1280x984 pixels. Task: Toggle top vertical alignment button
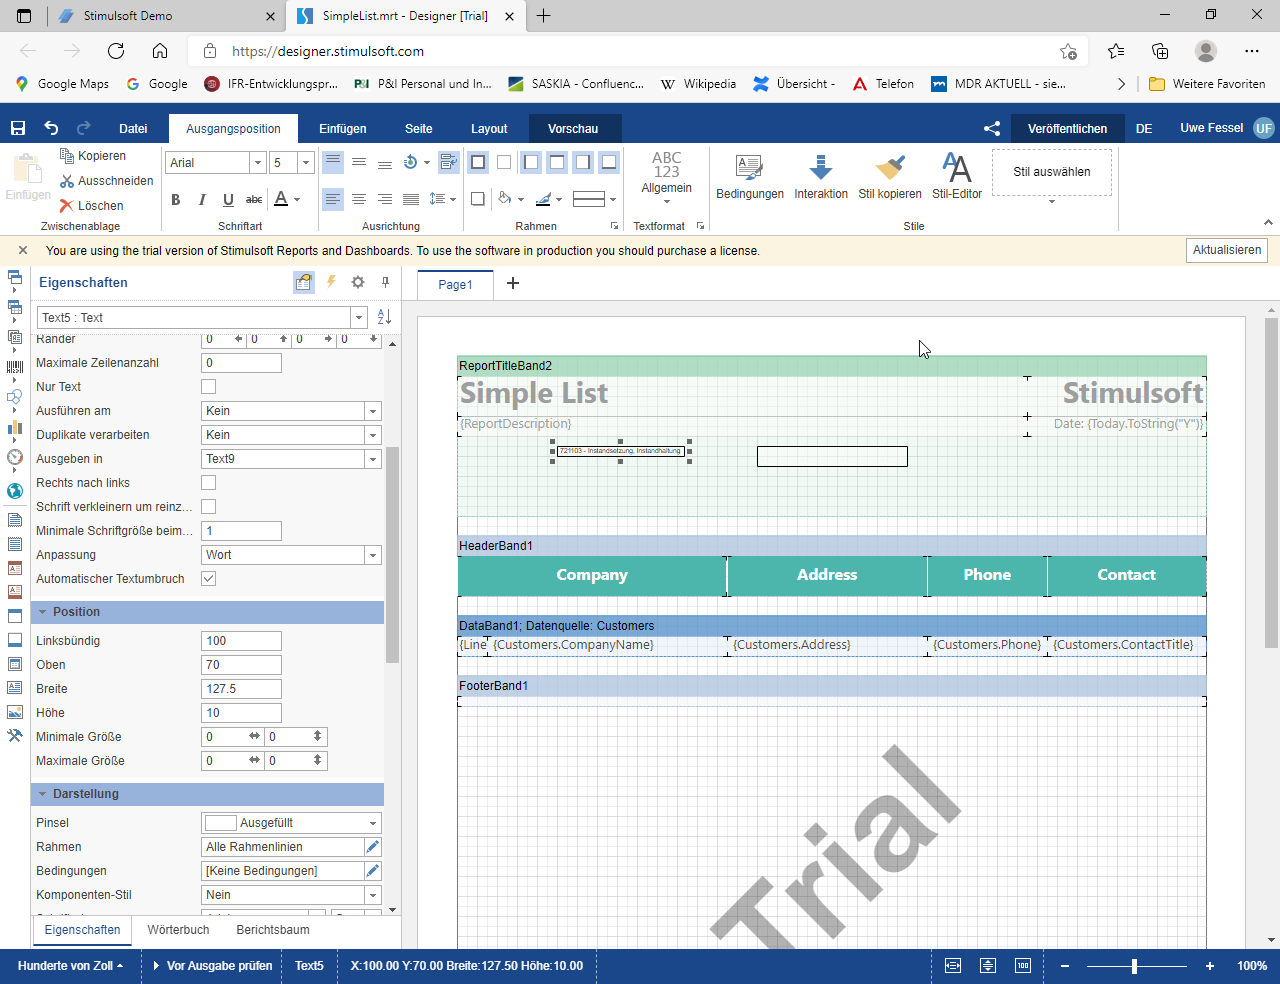point(333,162)
